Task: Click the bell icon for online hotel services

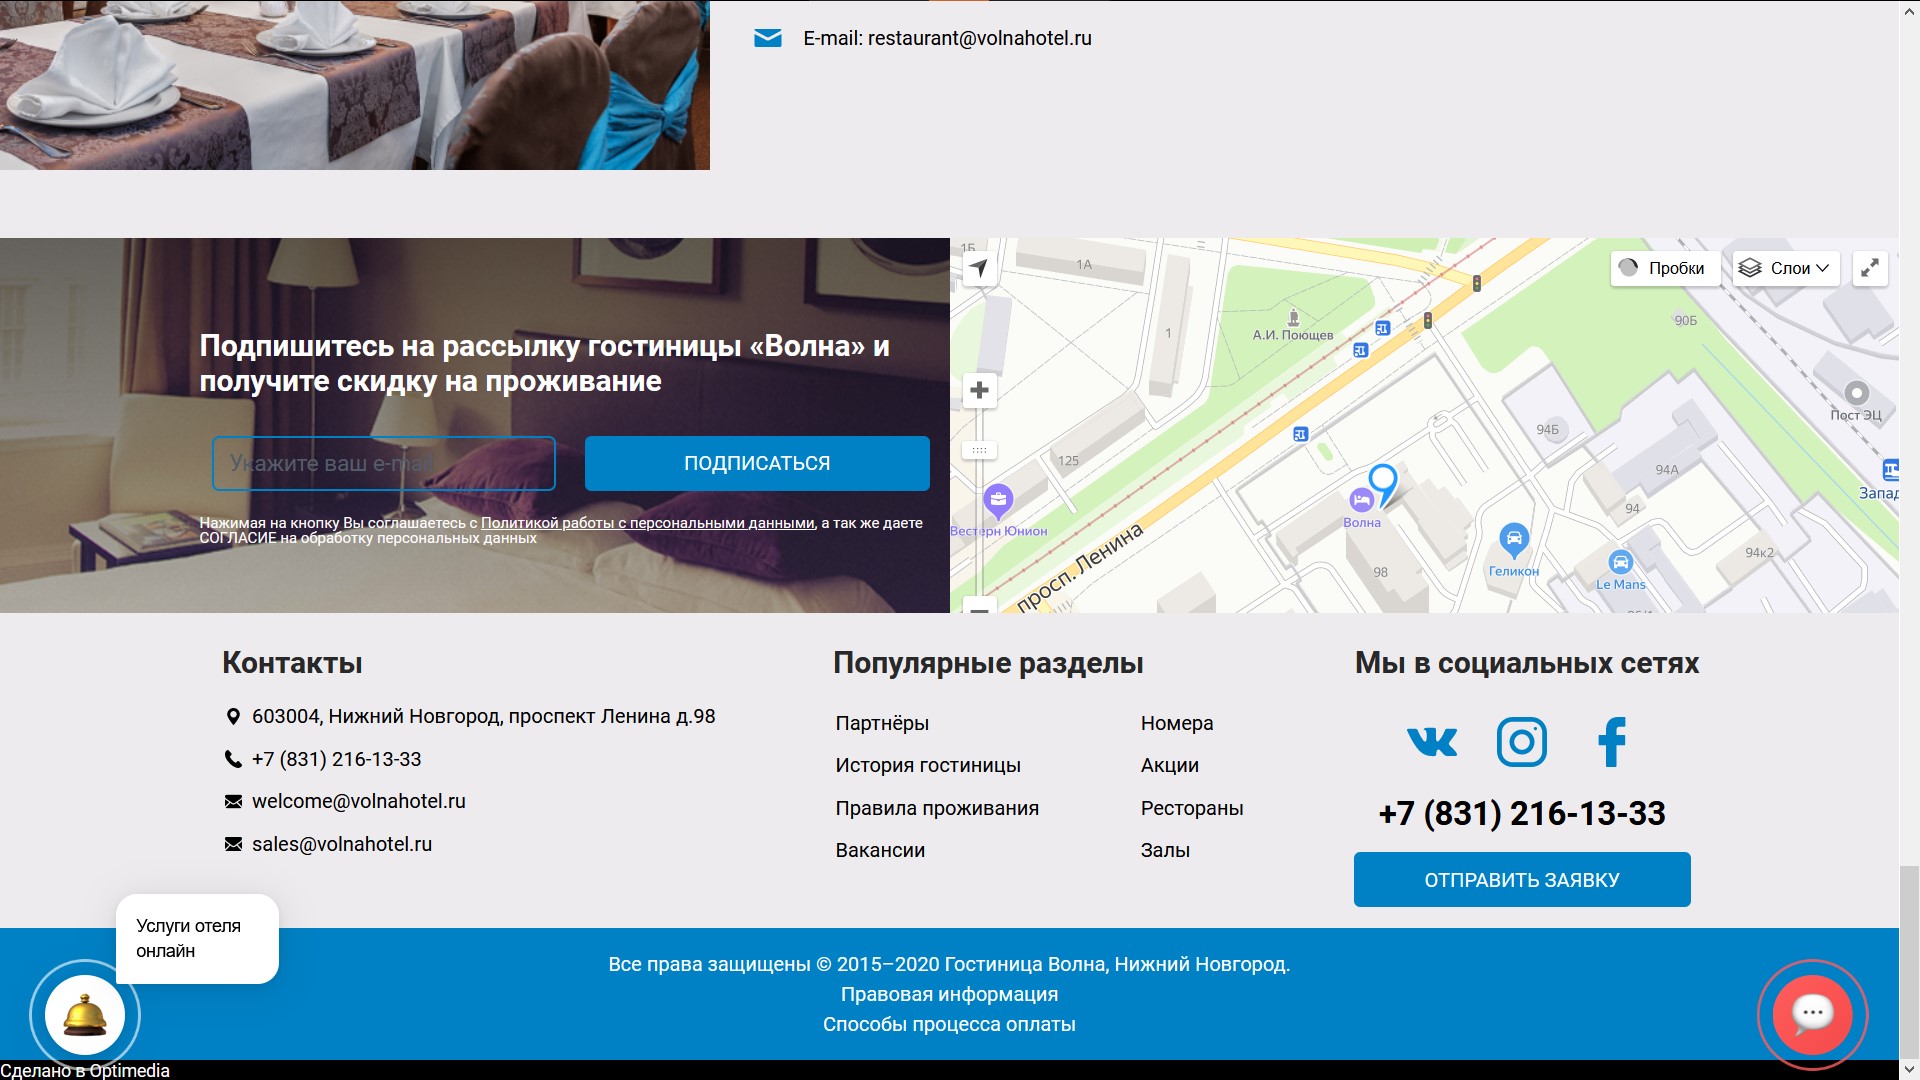Action: [x=83, y=1014]
